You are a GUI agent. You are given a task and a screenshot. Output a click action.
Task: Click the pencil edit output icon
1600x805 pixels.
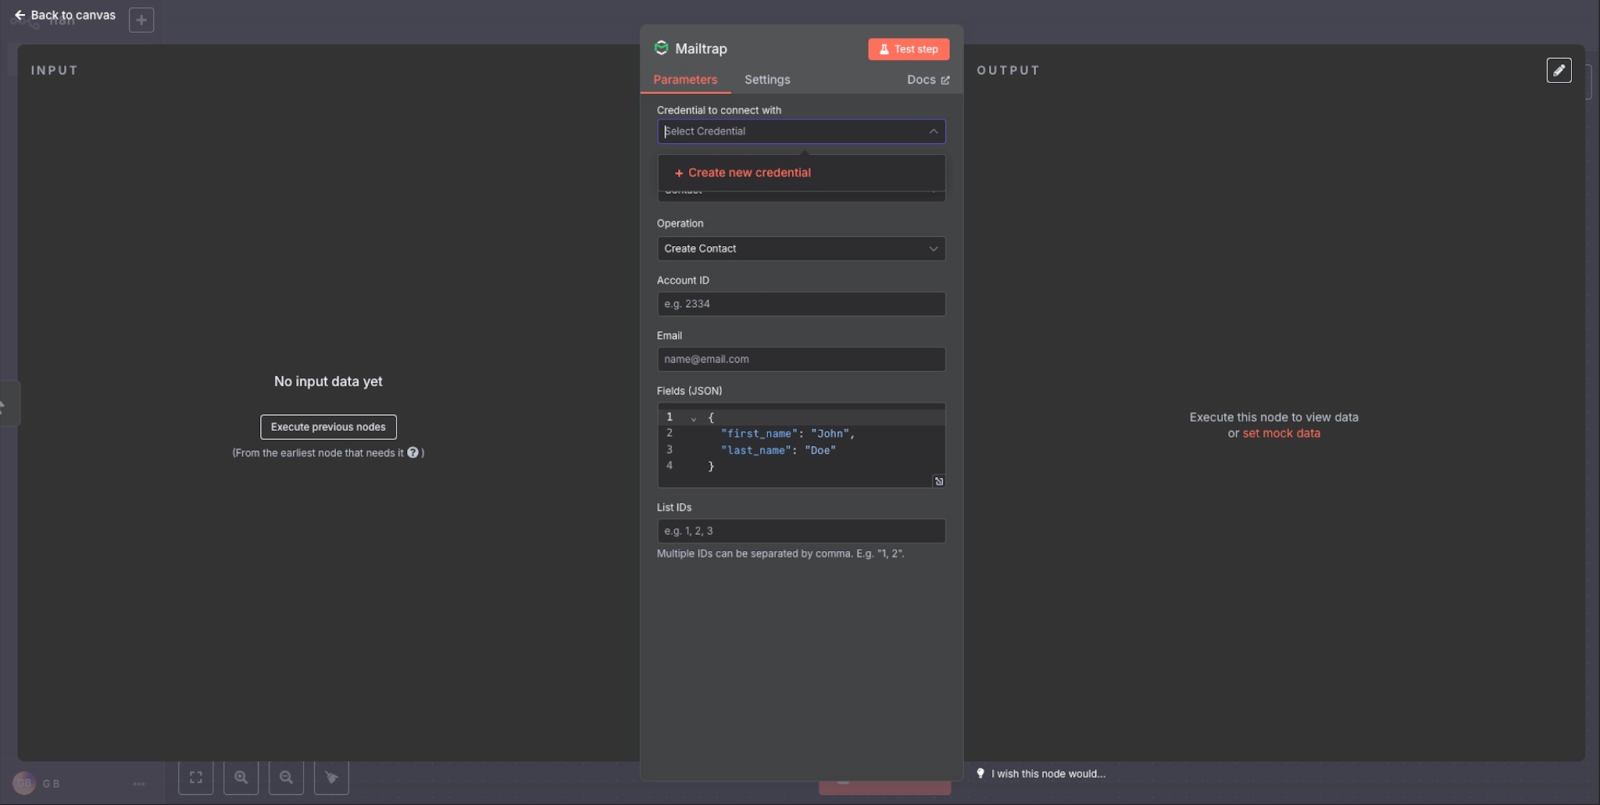click(1558, 70)
